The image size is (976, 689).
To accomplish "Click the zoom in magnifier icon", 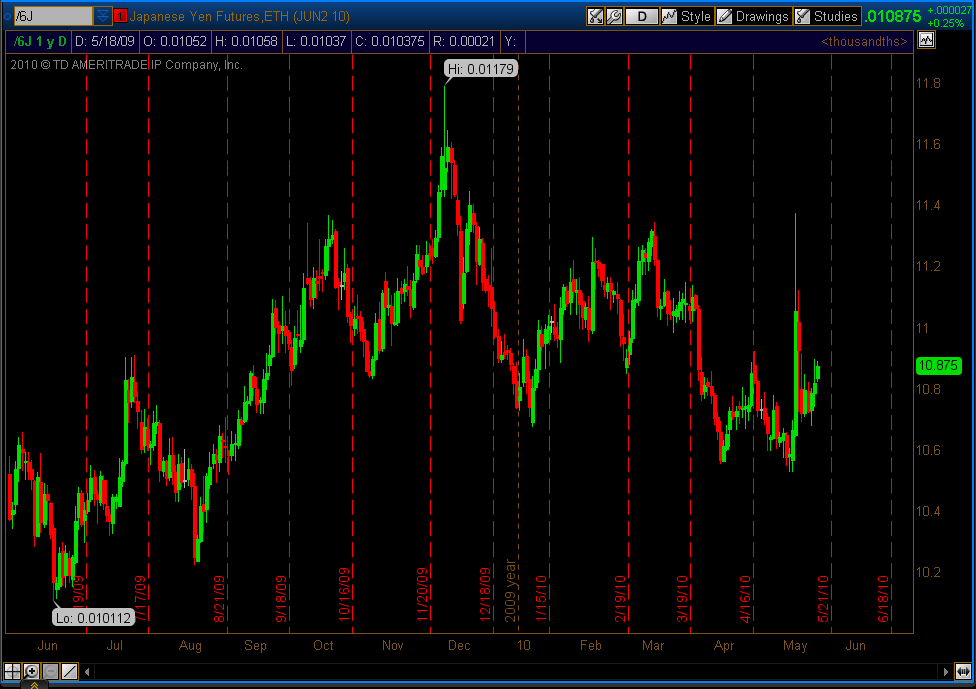I will (31, 672).
